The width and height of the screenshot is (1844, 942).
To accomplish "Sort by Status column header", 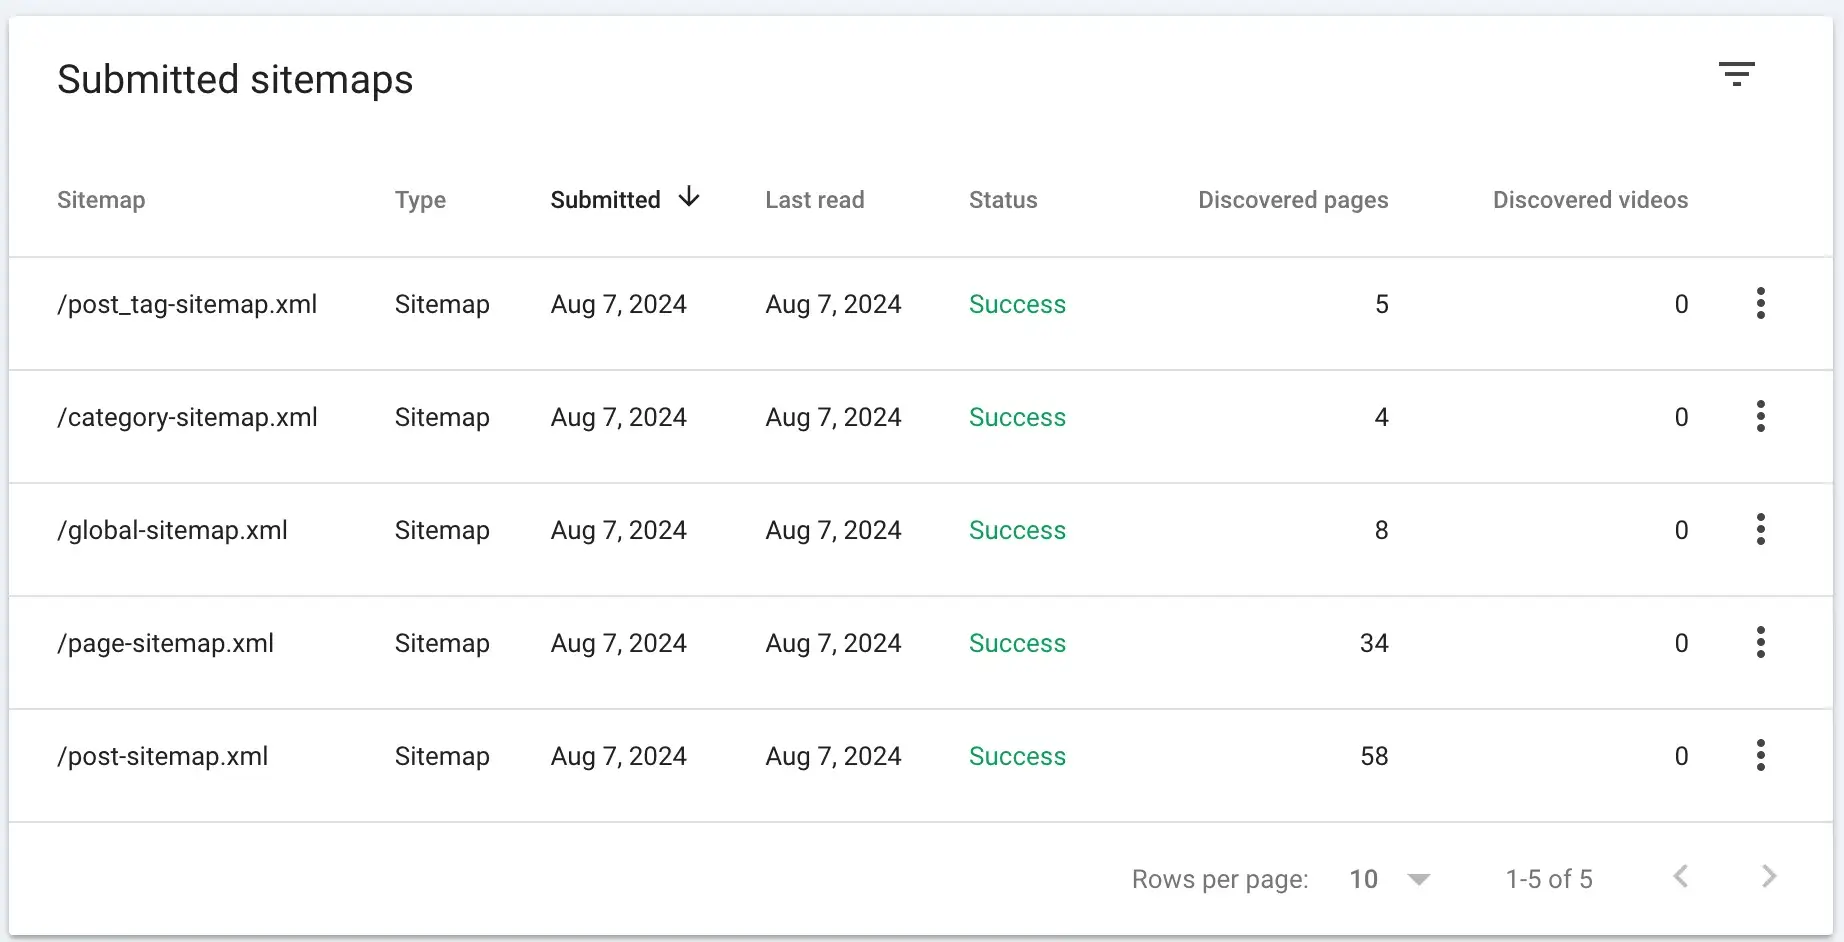I will click(x=1002, y=200).
